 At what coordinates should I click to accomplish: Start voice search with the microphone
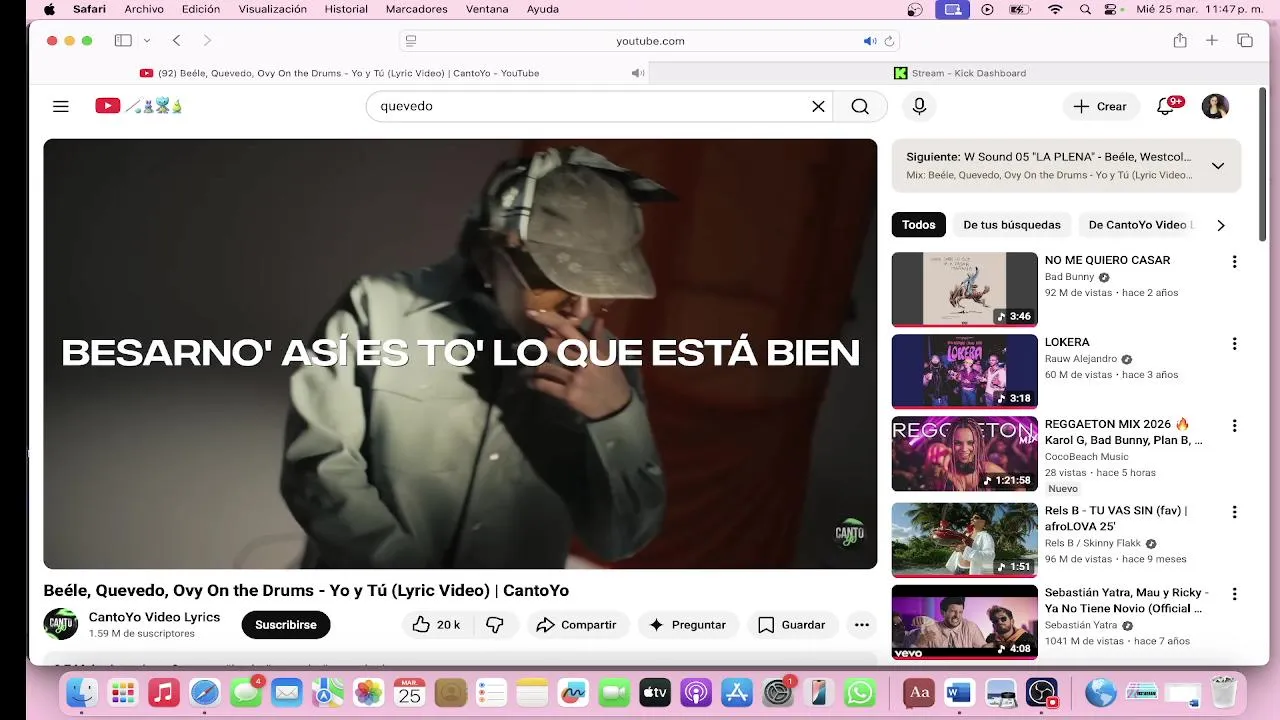click(919, 106)
